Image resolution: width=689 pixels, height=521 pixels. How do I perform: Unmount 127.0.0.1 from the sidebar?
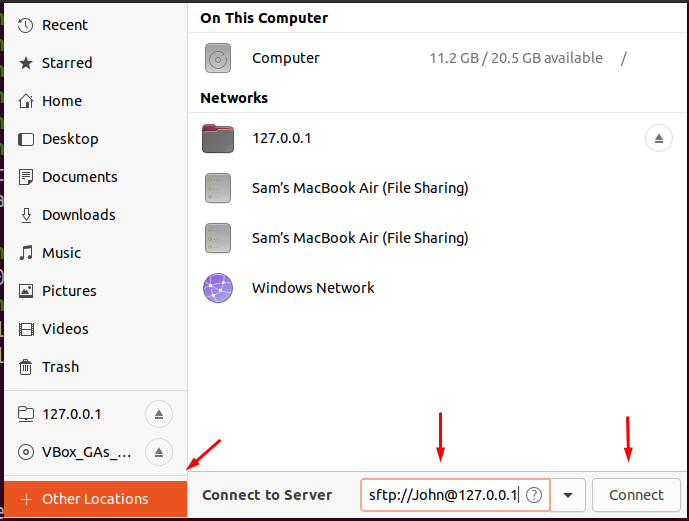(159, 414)
